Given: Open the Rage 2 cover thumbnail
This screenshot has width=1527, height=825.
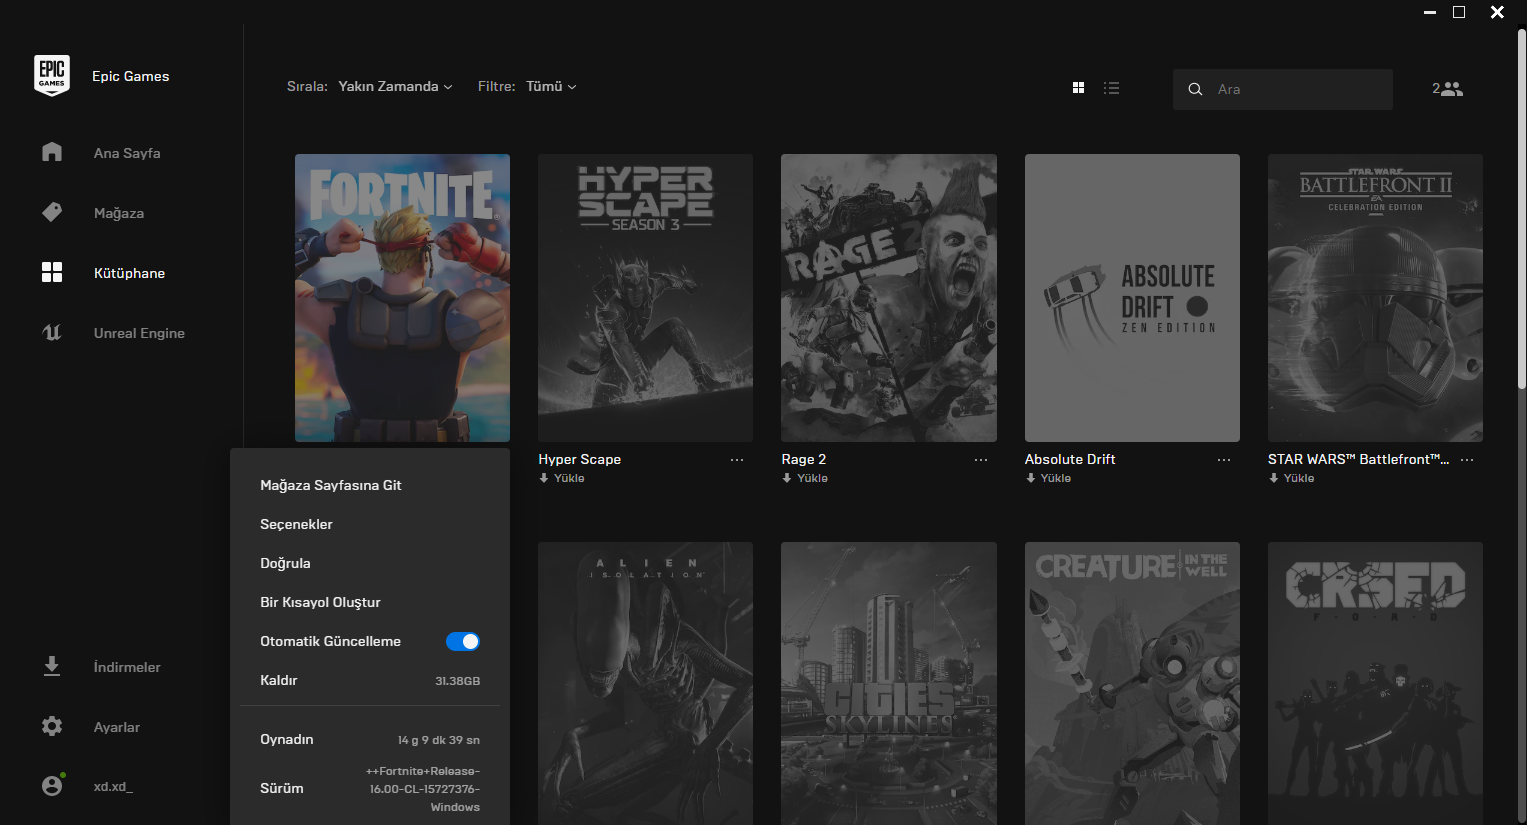Looking at the screenshot, I should click(x=889, y=298).
